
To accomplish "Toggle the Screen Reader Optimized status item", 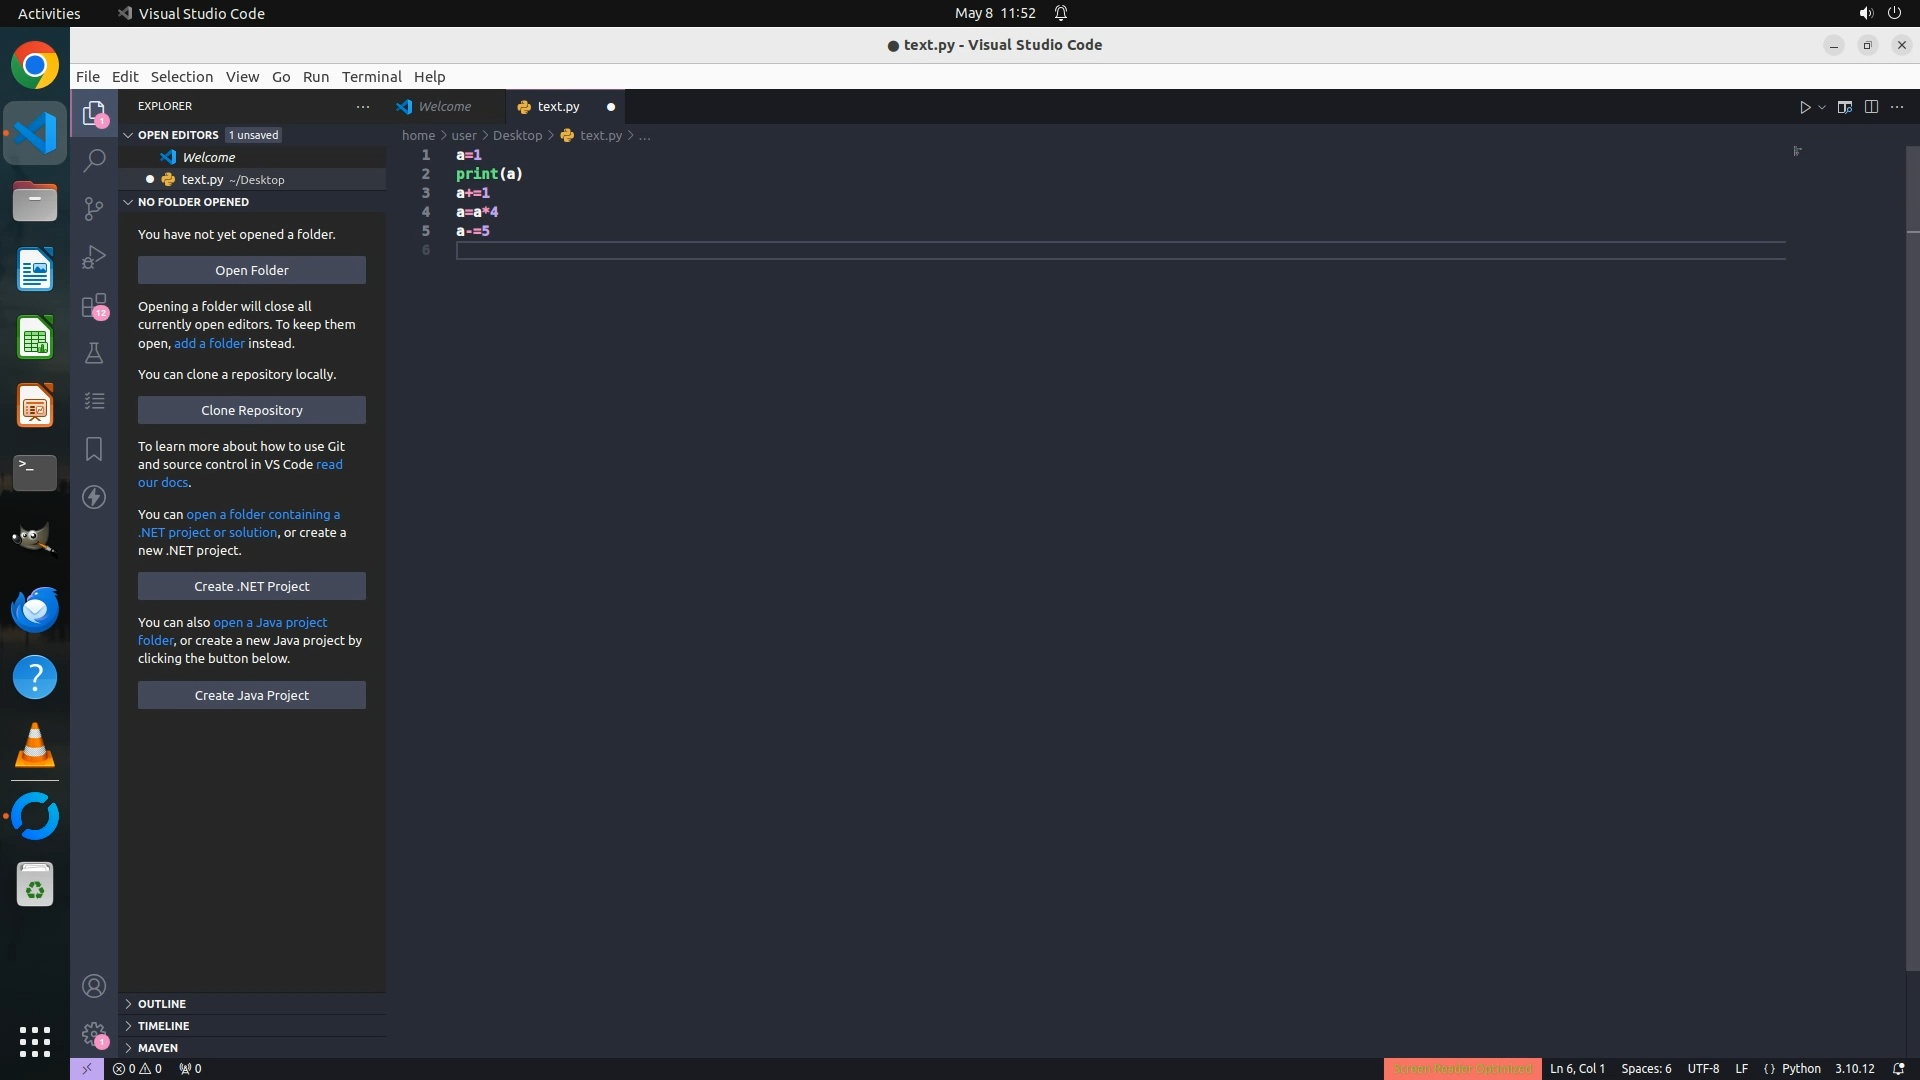I will click(1462, 1069).
